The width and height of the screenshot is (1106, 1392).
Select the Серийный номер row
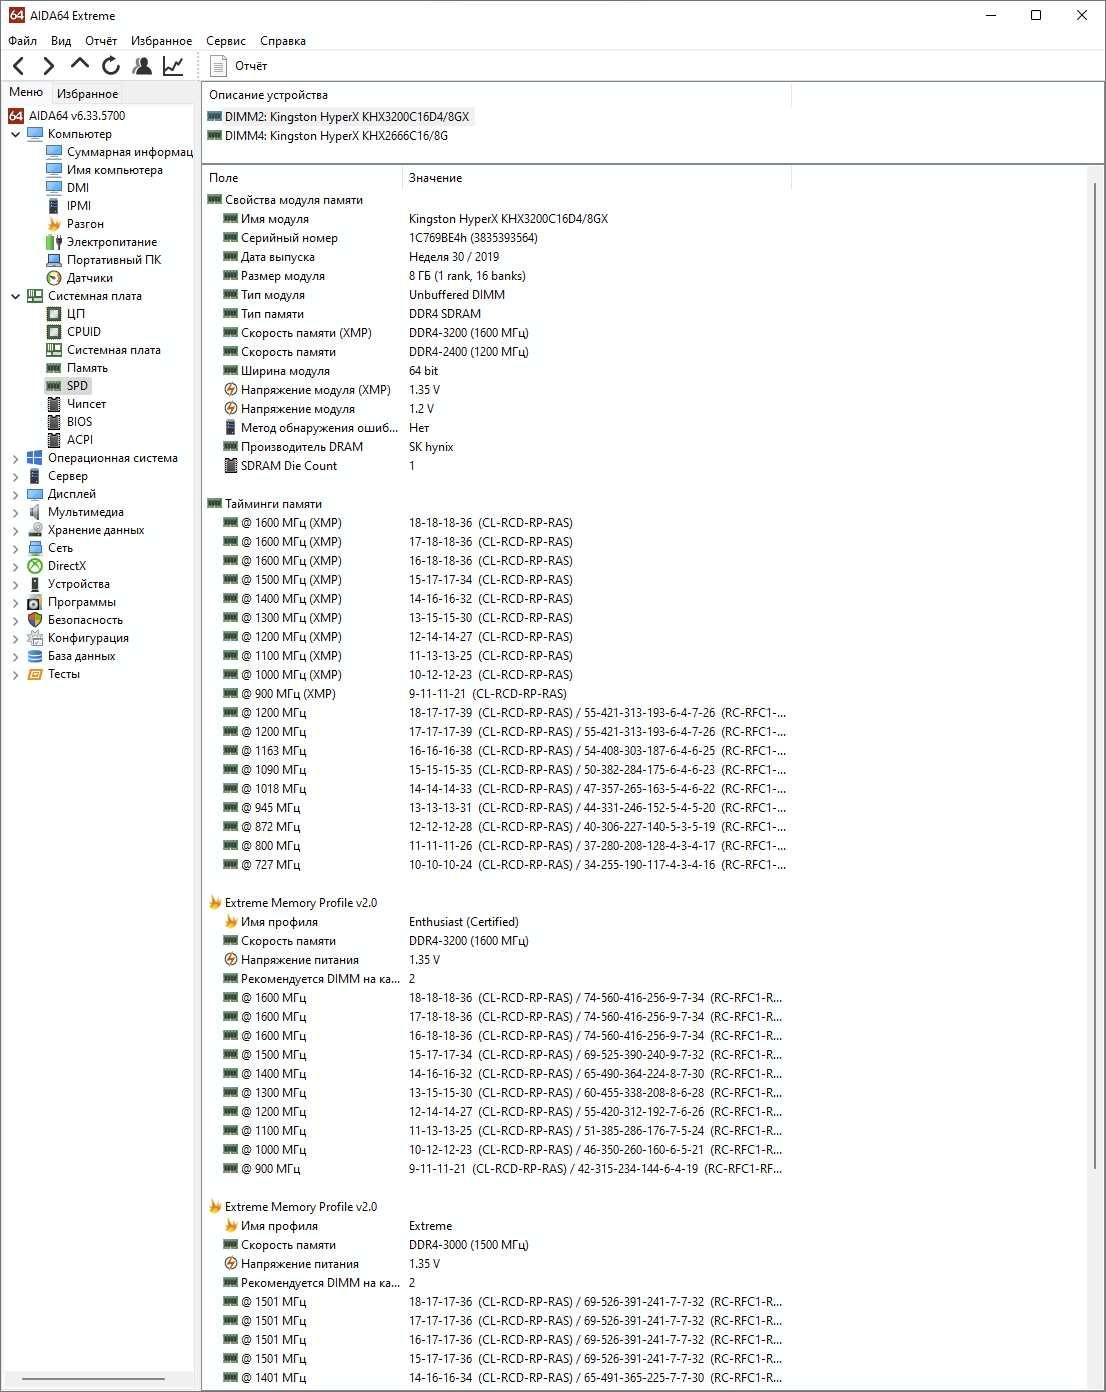[x=496, y=238]
